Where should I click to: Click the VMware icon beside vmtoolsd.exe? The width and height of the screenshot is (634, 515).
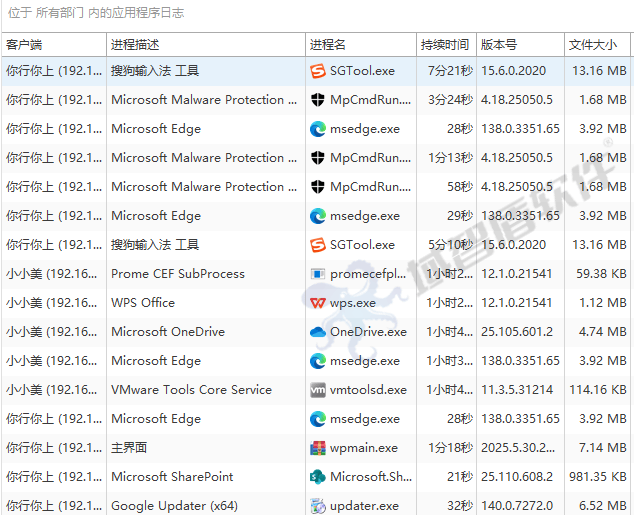[318, 390]
